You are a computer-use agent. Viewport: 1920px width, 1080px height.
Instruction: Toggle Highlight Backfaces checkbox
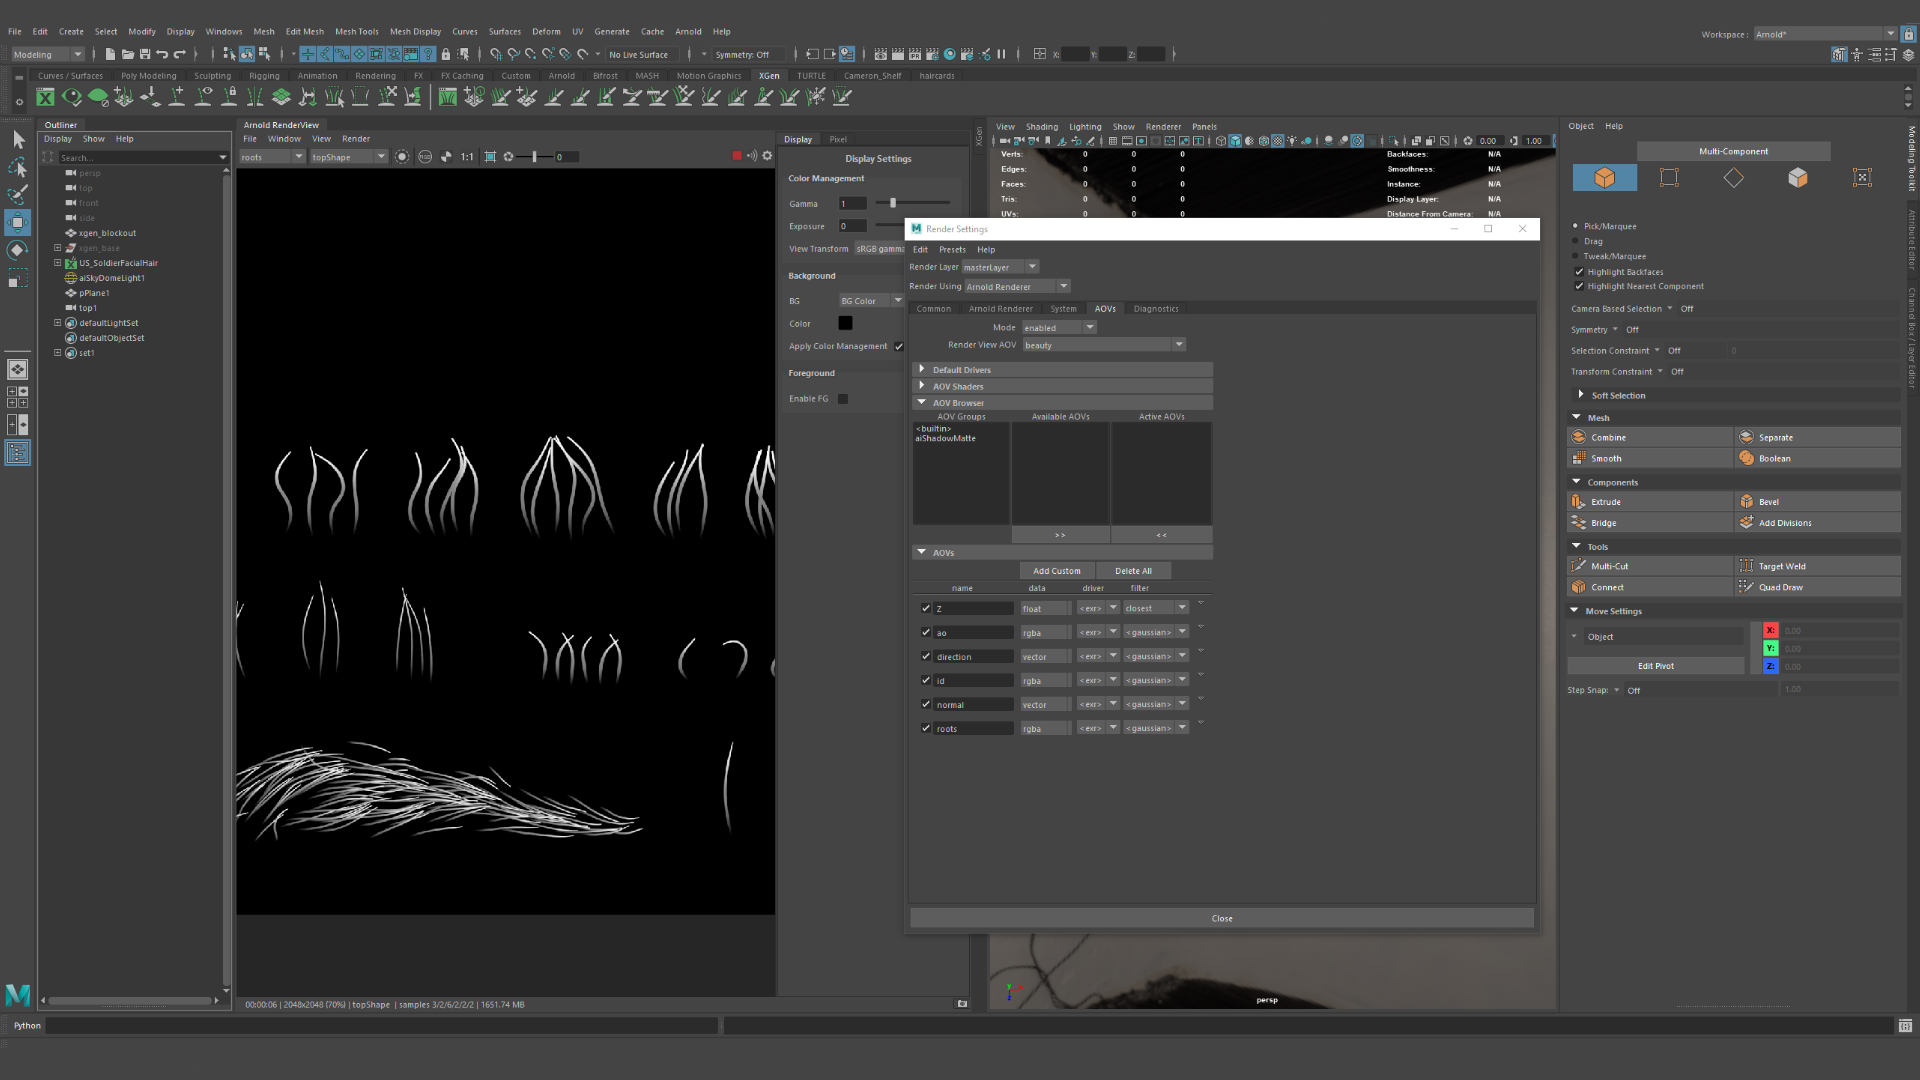coord(1579,272)
